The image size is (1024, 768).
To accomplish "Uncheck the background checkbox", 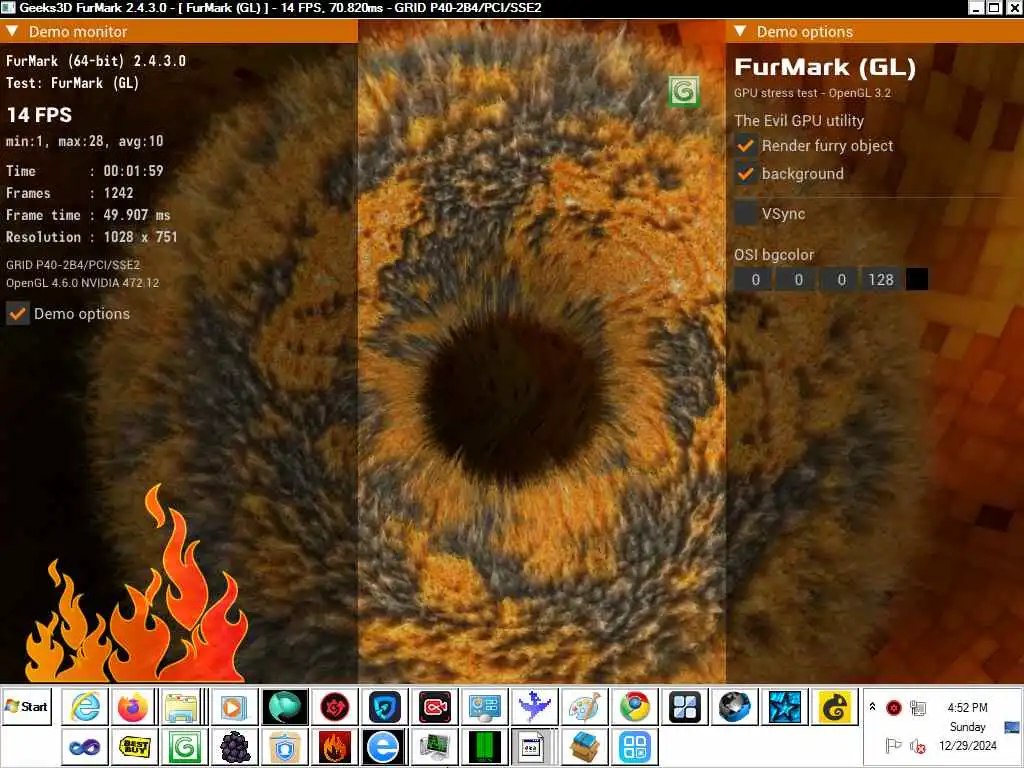I will 745,174.
